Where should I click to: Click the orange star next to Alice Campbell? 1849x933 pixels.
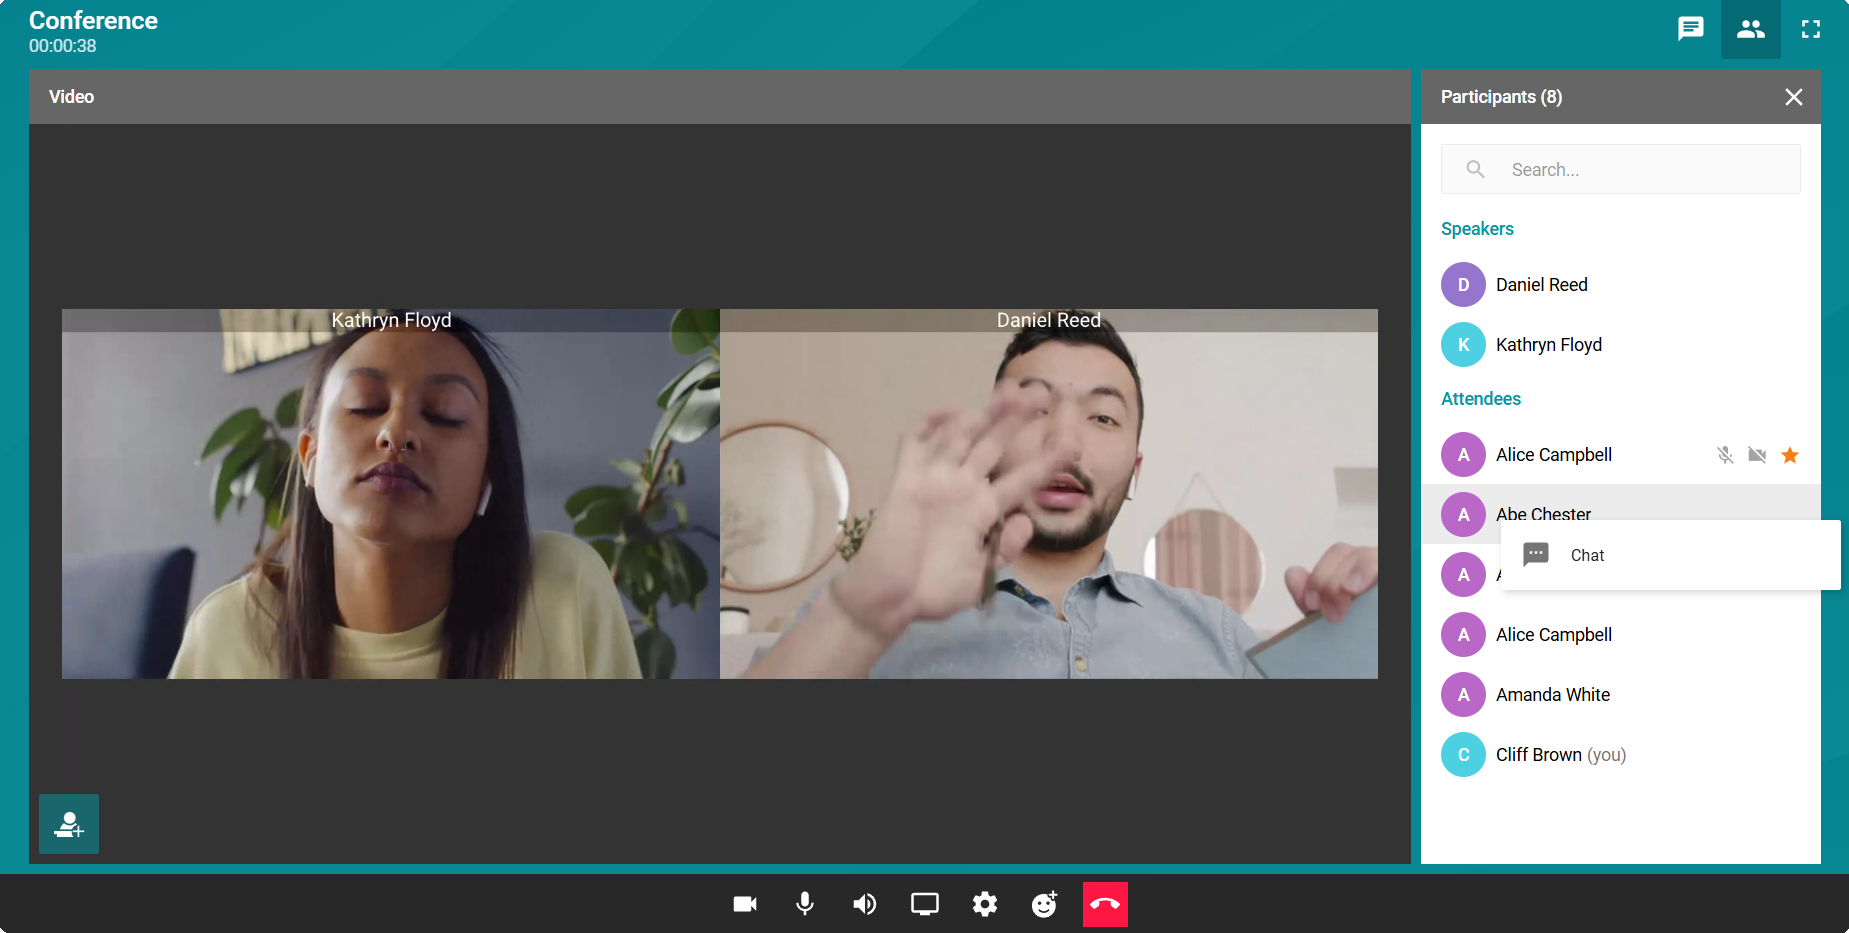click(x=1790, y=455)
